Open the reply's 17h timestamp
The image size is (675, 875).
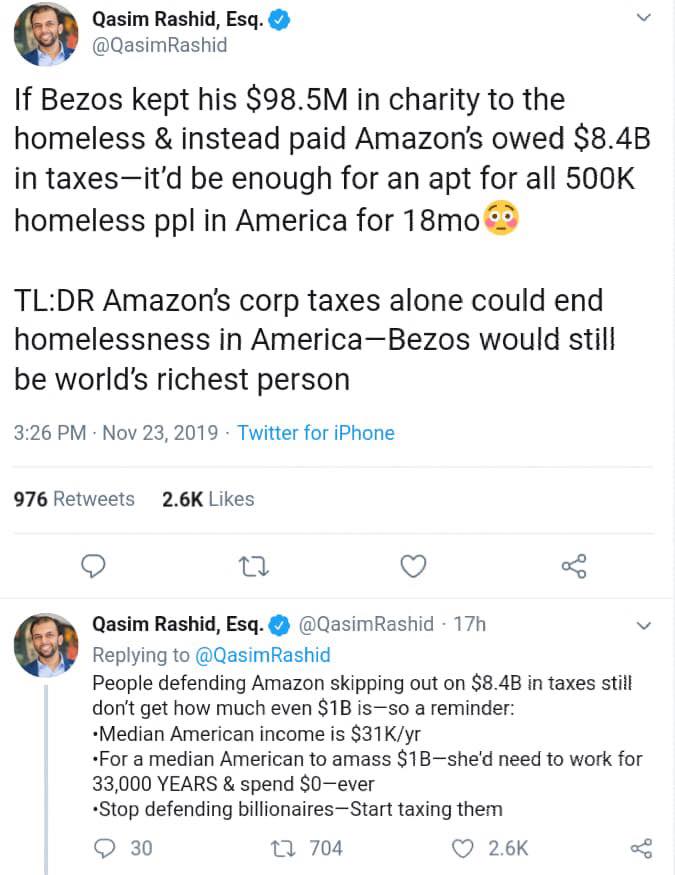[x=469, y=624]
